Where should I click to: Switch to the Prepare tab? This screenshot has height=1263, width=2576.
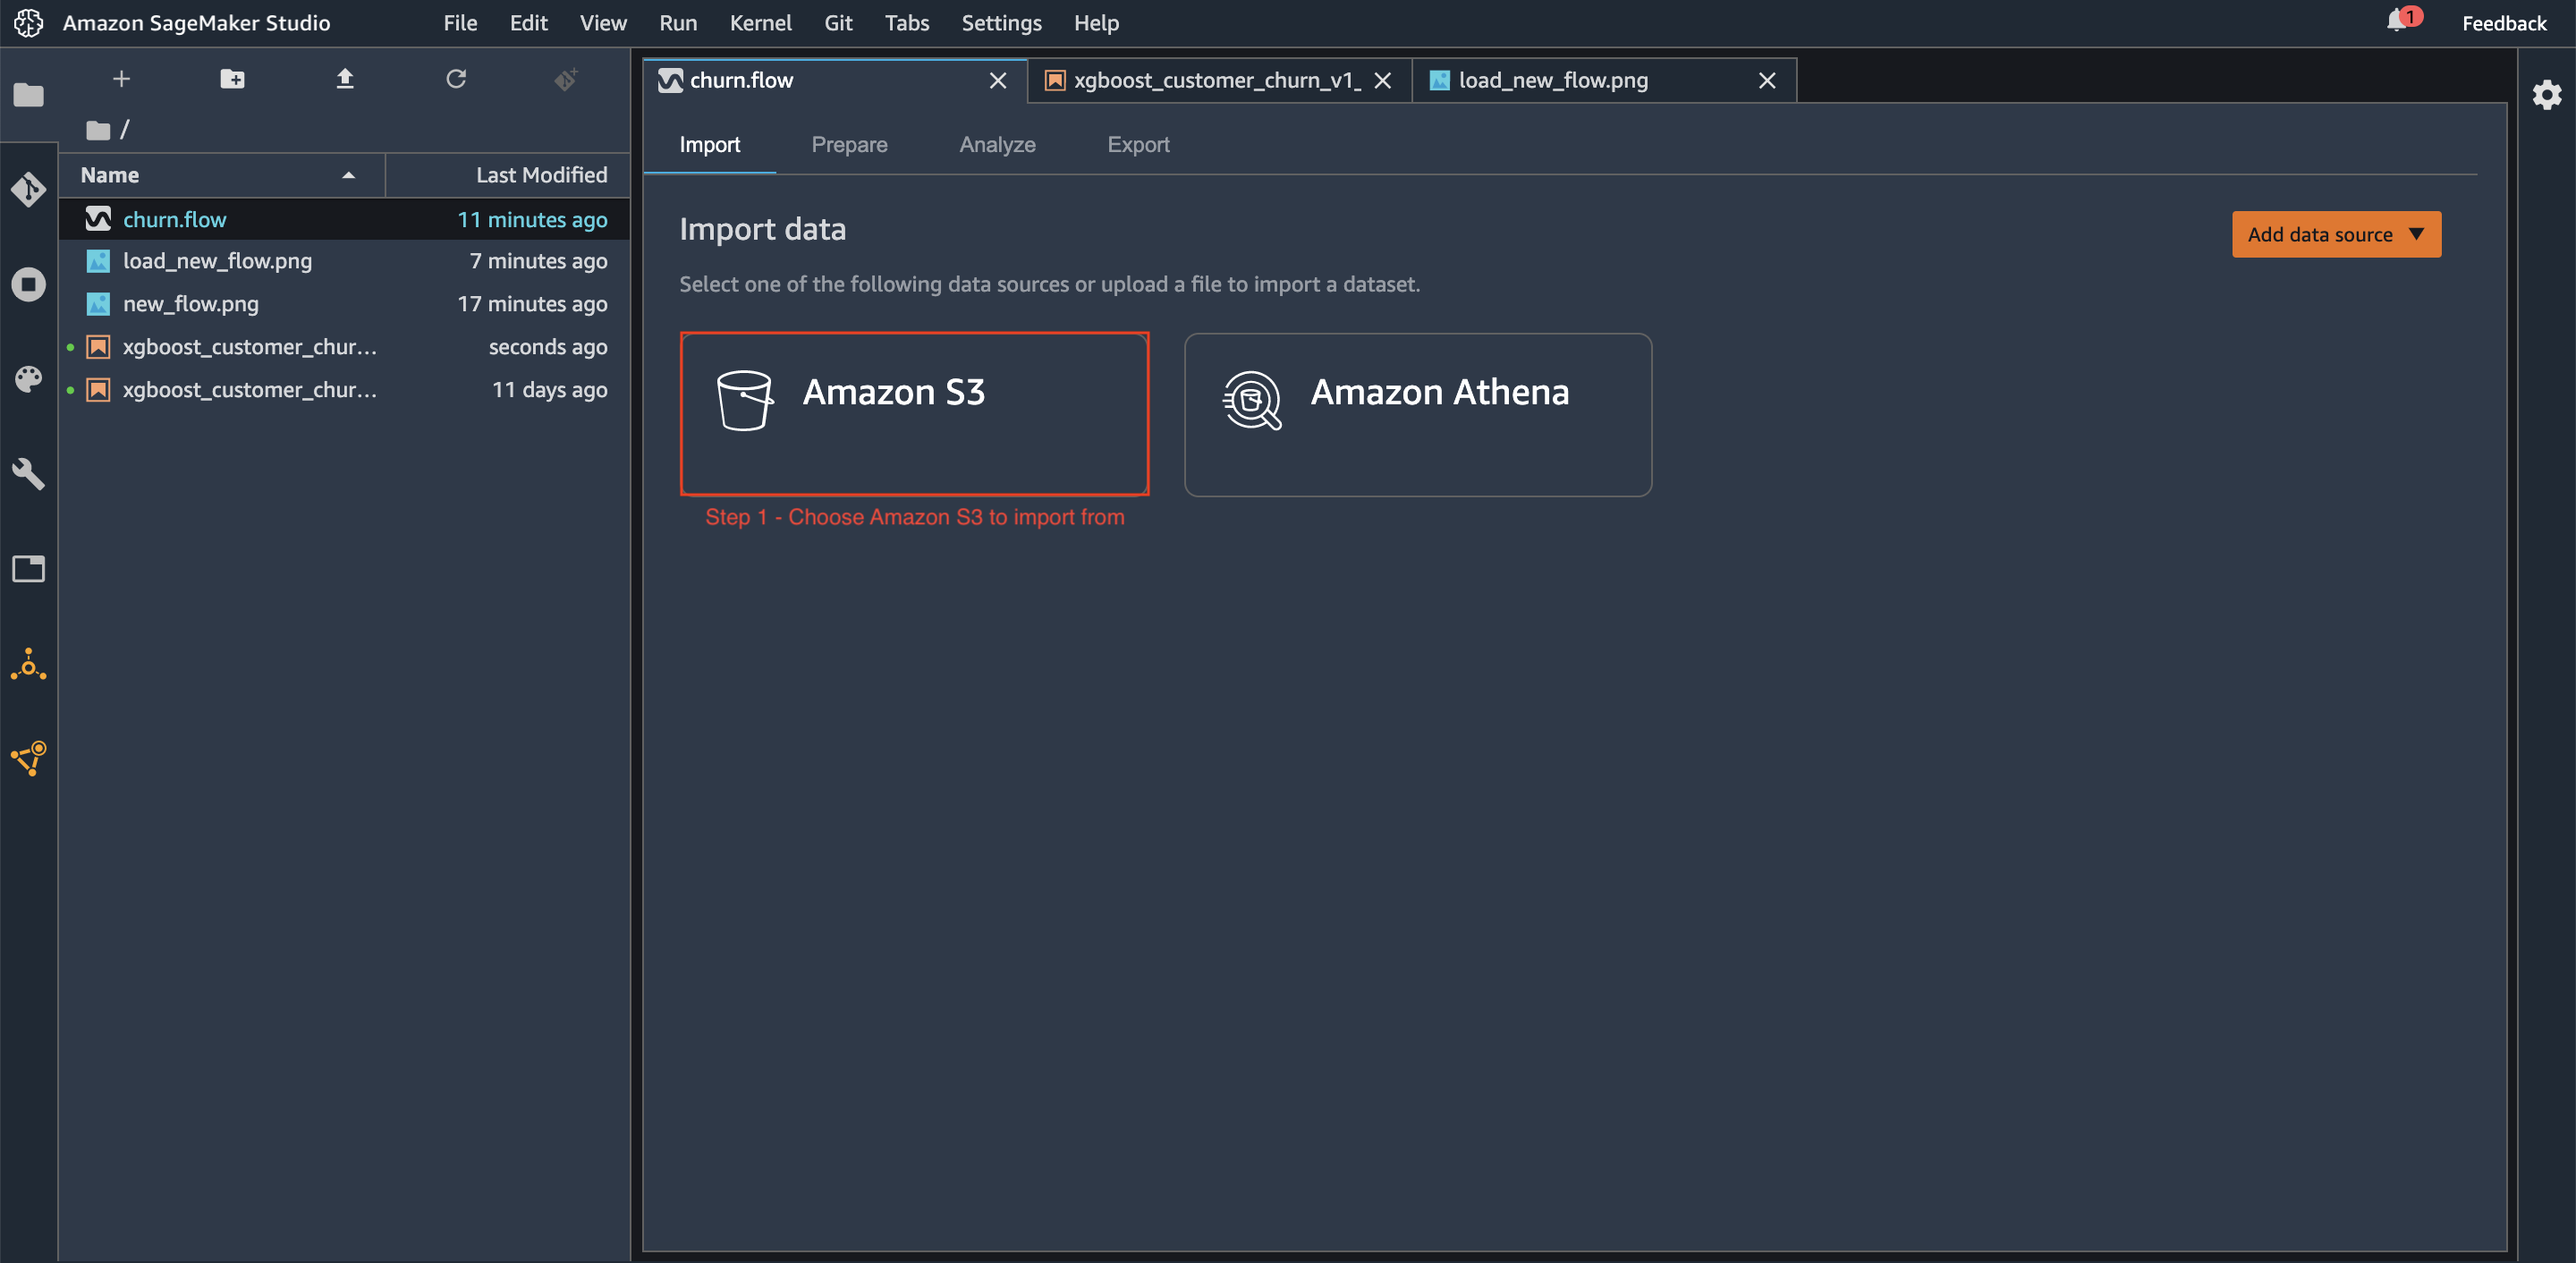[849, 144]
